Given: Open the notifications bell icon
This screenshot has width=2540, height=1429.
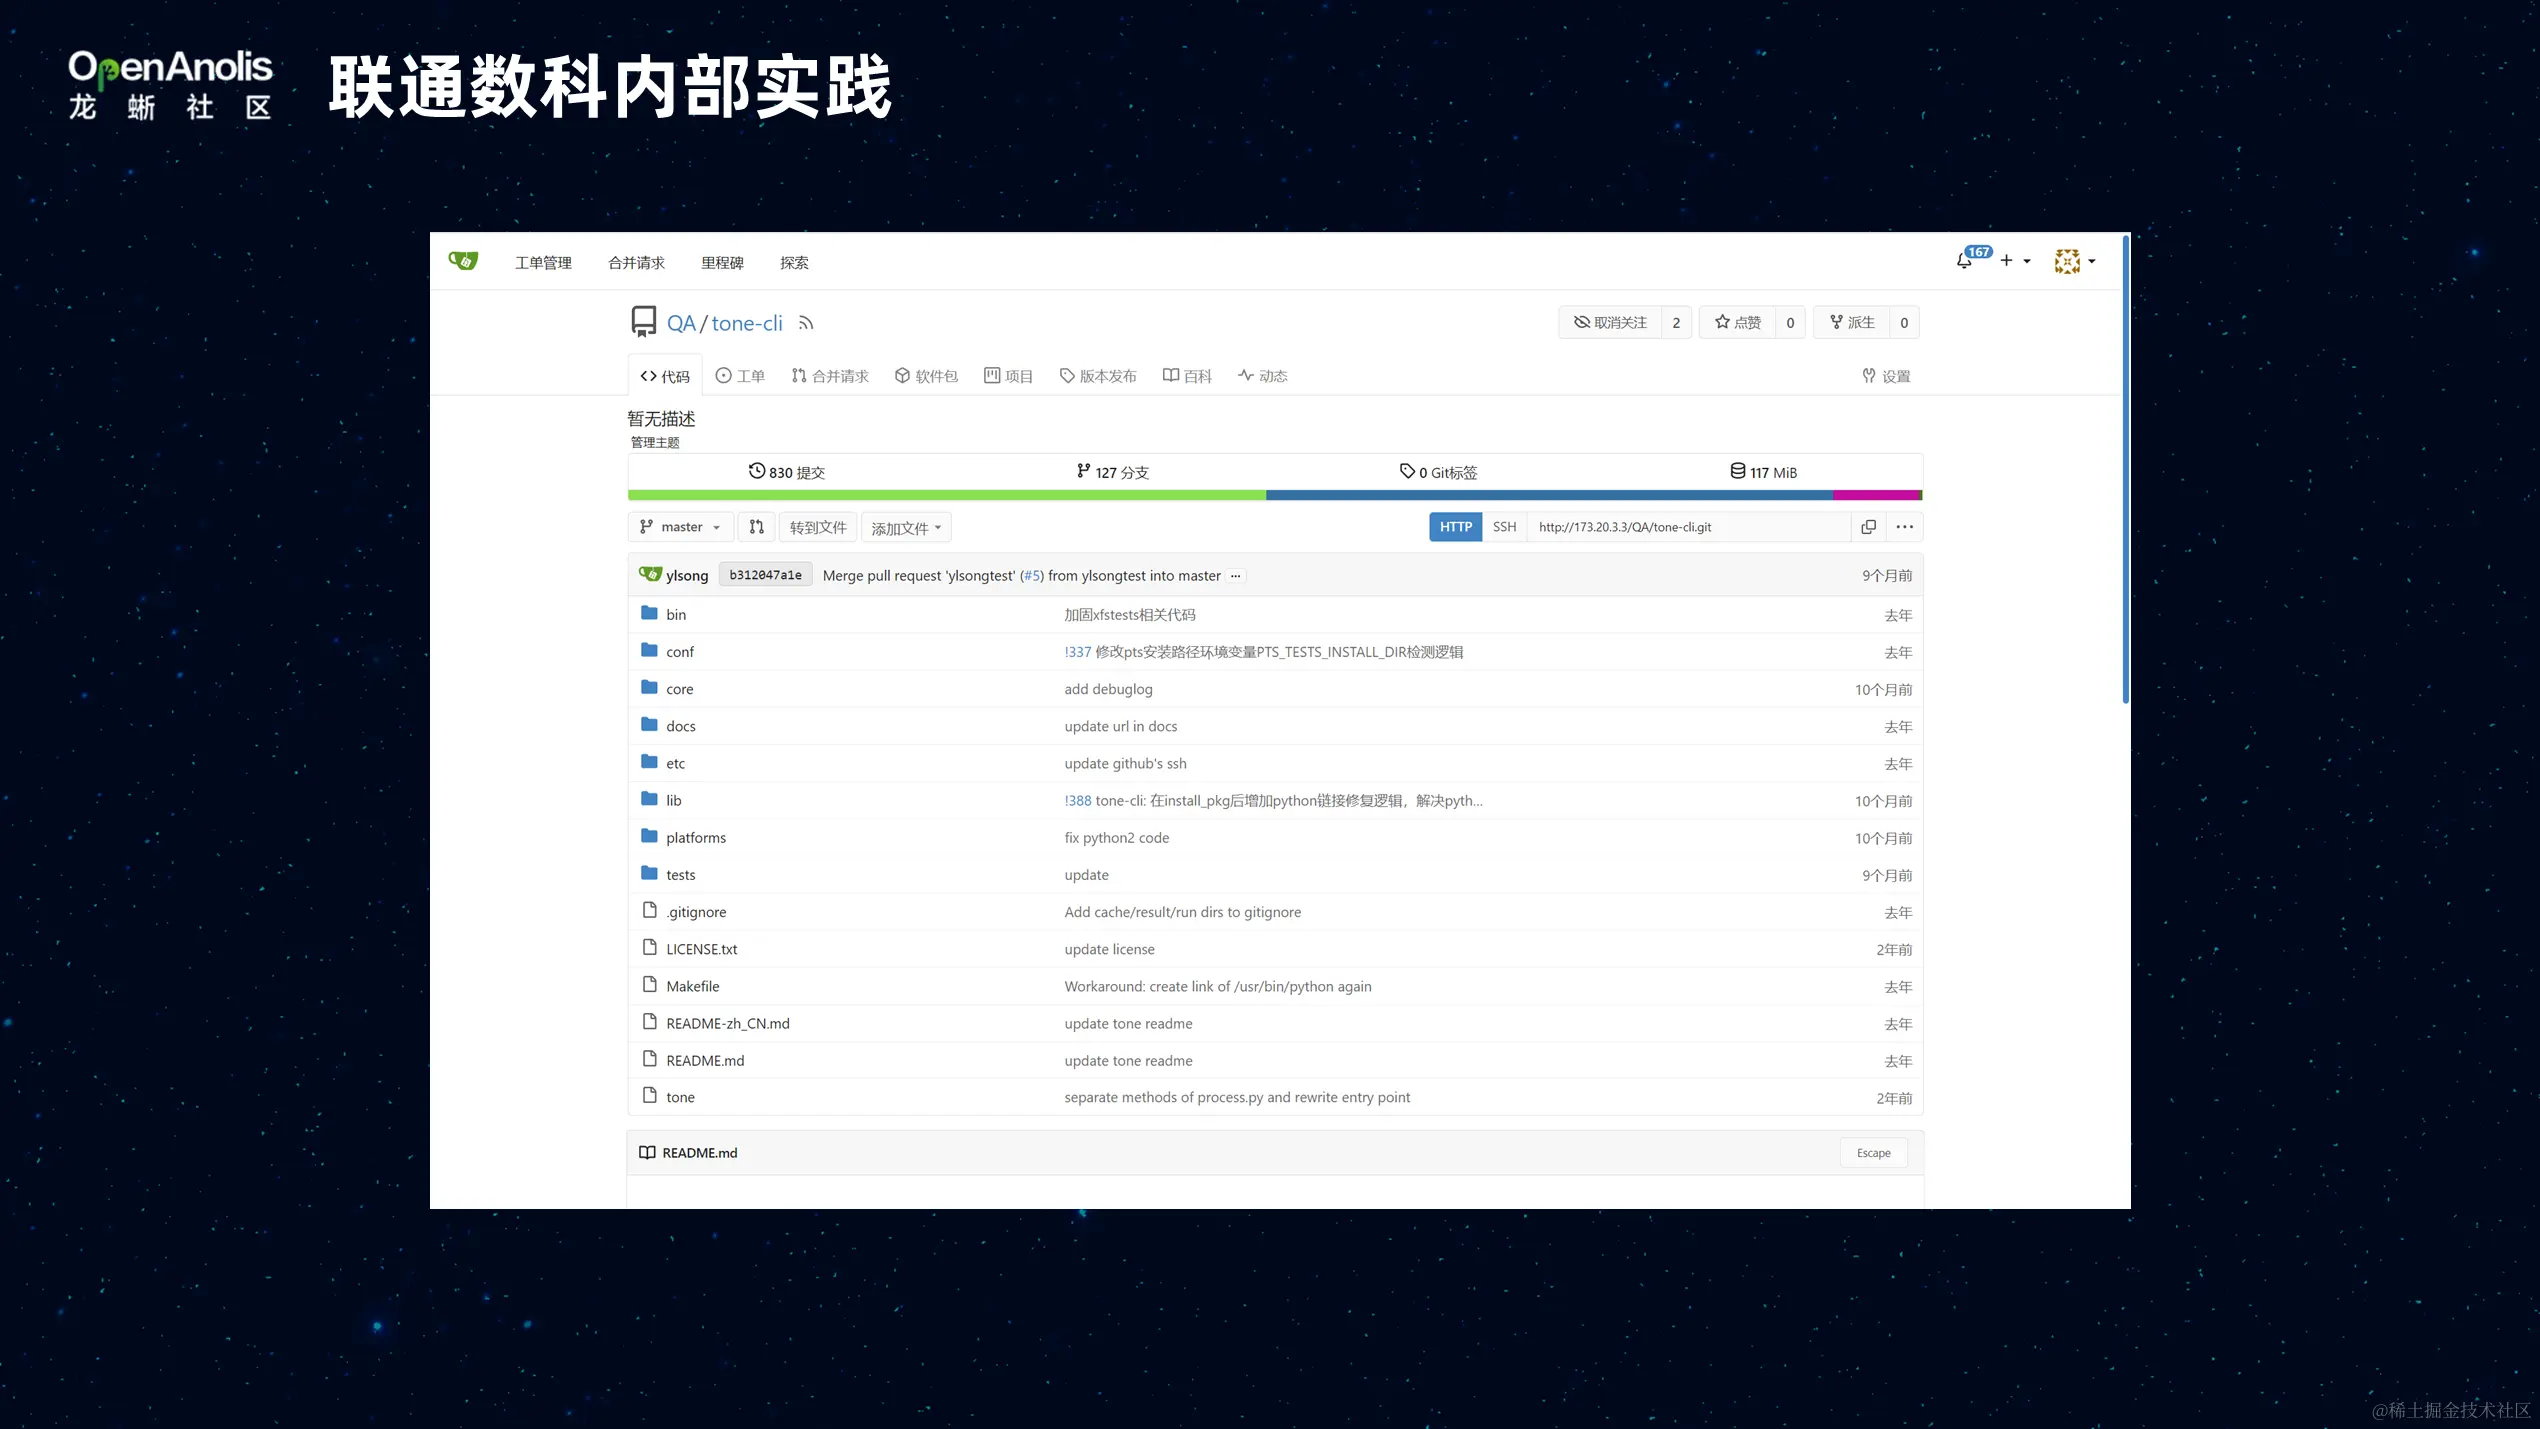Looking at the screenshot, I should coord(1964,261).
